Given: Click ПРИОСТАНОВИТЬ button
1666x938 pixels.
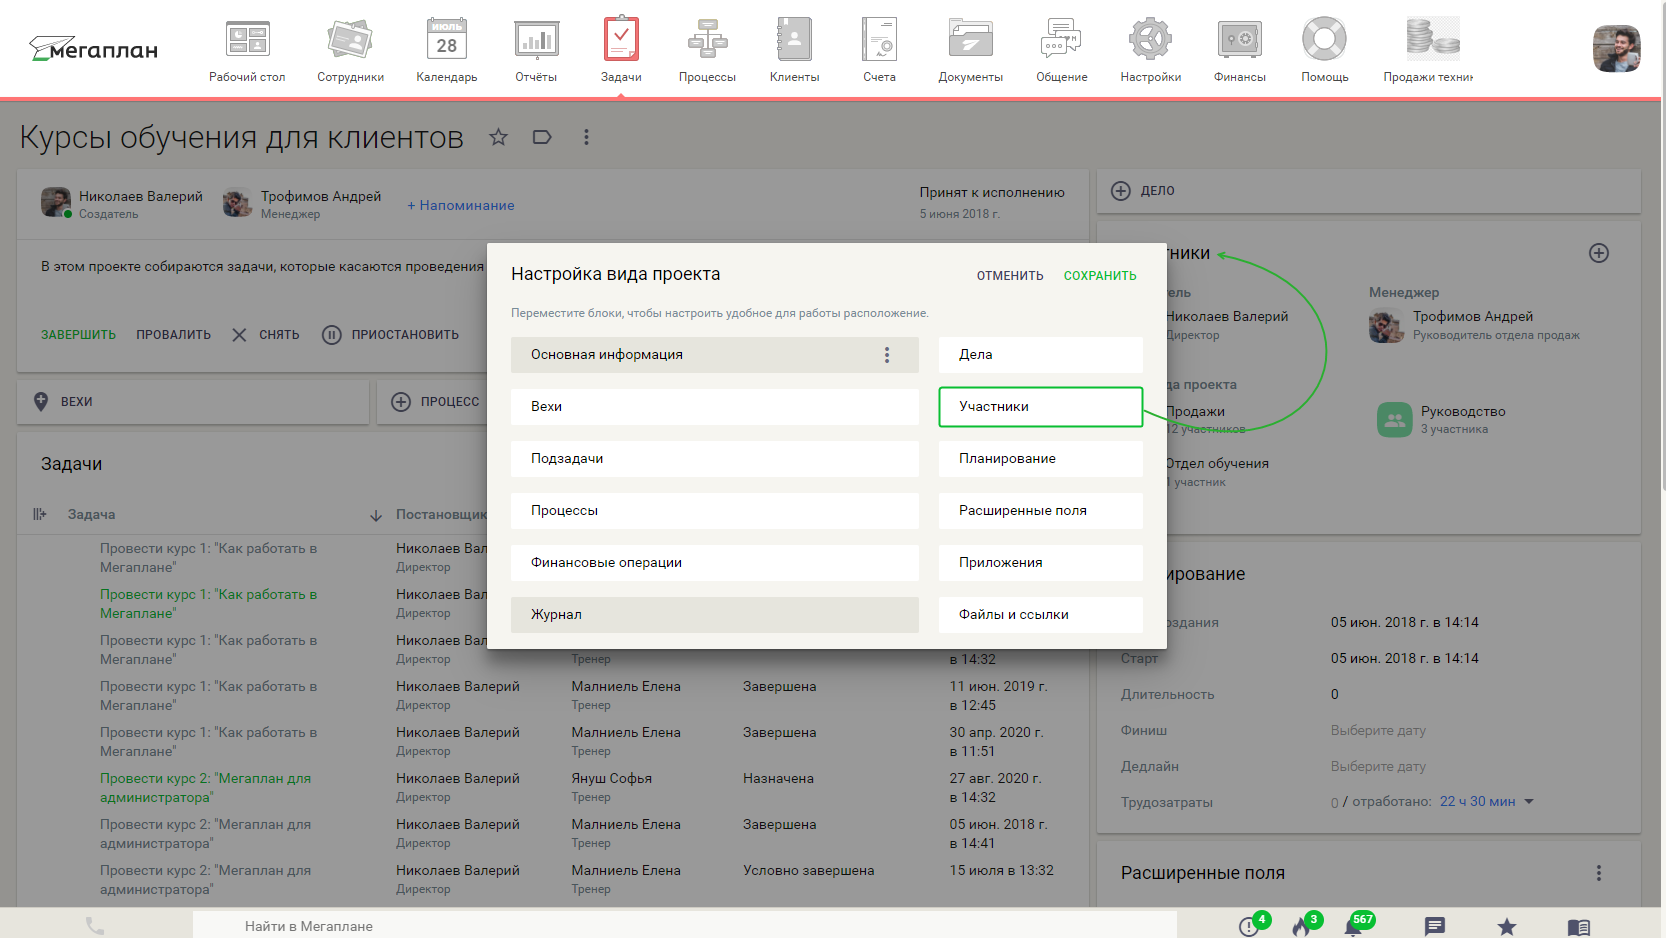Looking at the screenshot, I should coord(390,335).
